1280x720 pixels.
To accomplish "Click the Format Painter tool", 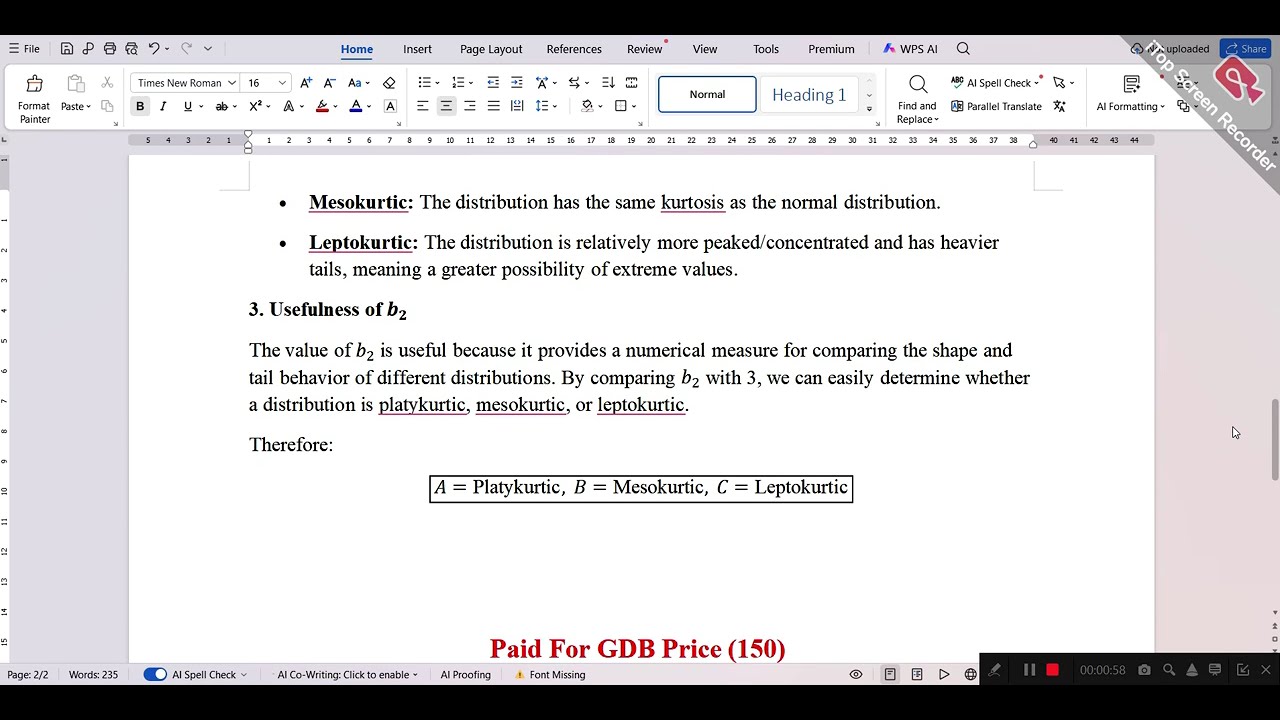I will (34, 99).
